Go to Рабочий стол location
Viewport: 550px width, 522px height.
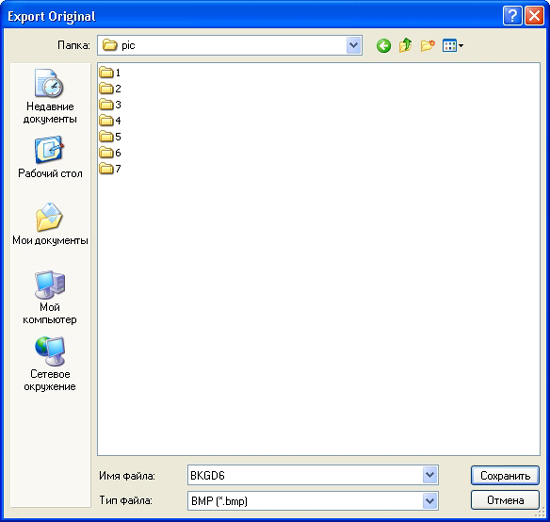point(50,157)
